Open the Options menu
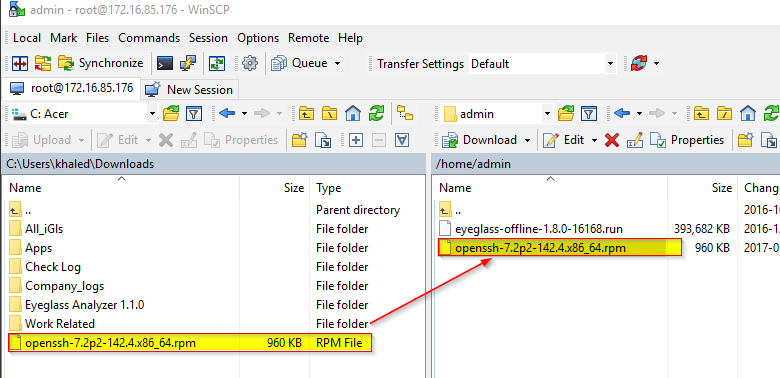 258,38
